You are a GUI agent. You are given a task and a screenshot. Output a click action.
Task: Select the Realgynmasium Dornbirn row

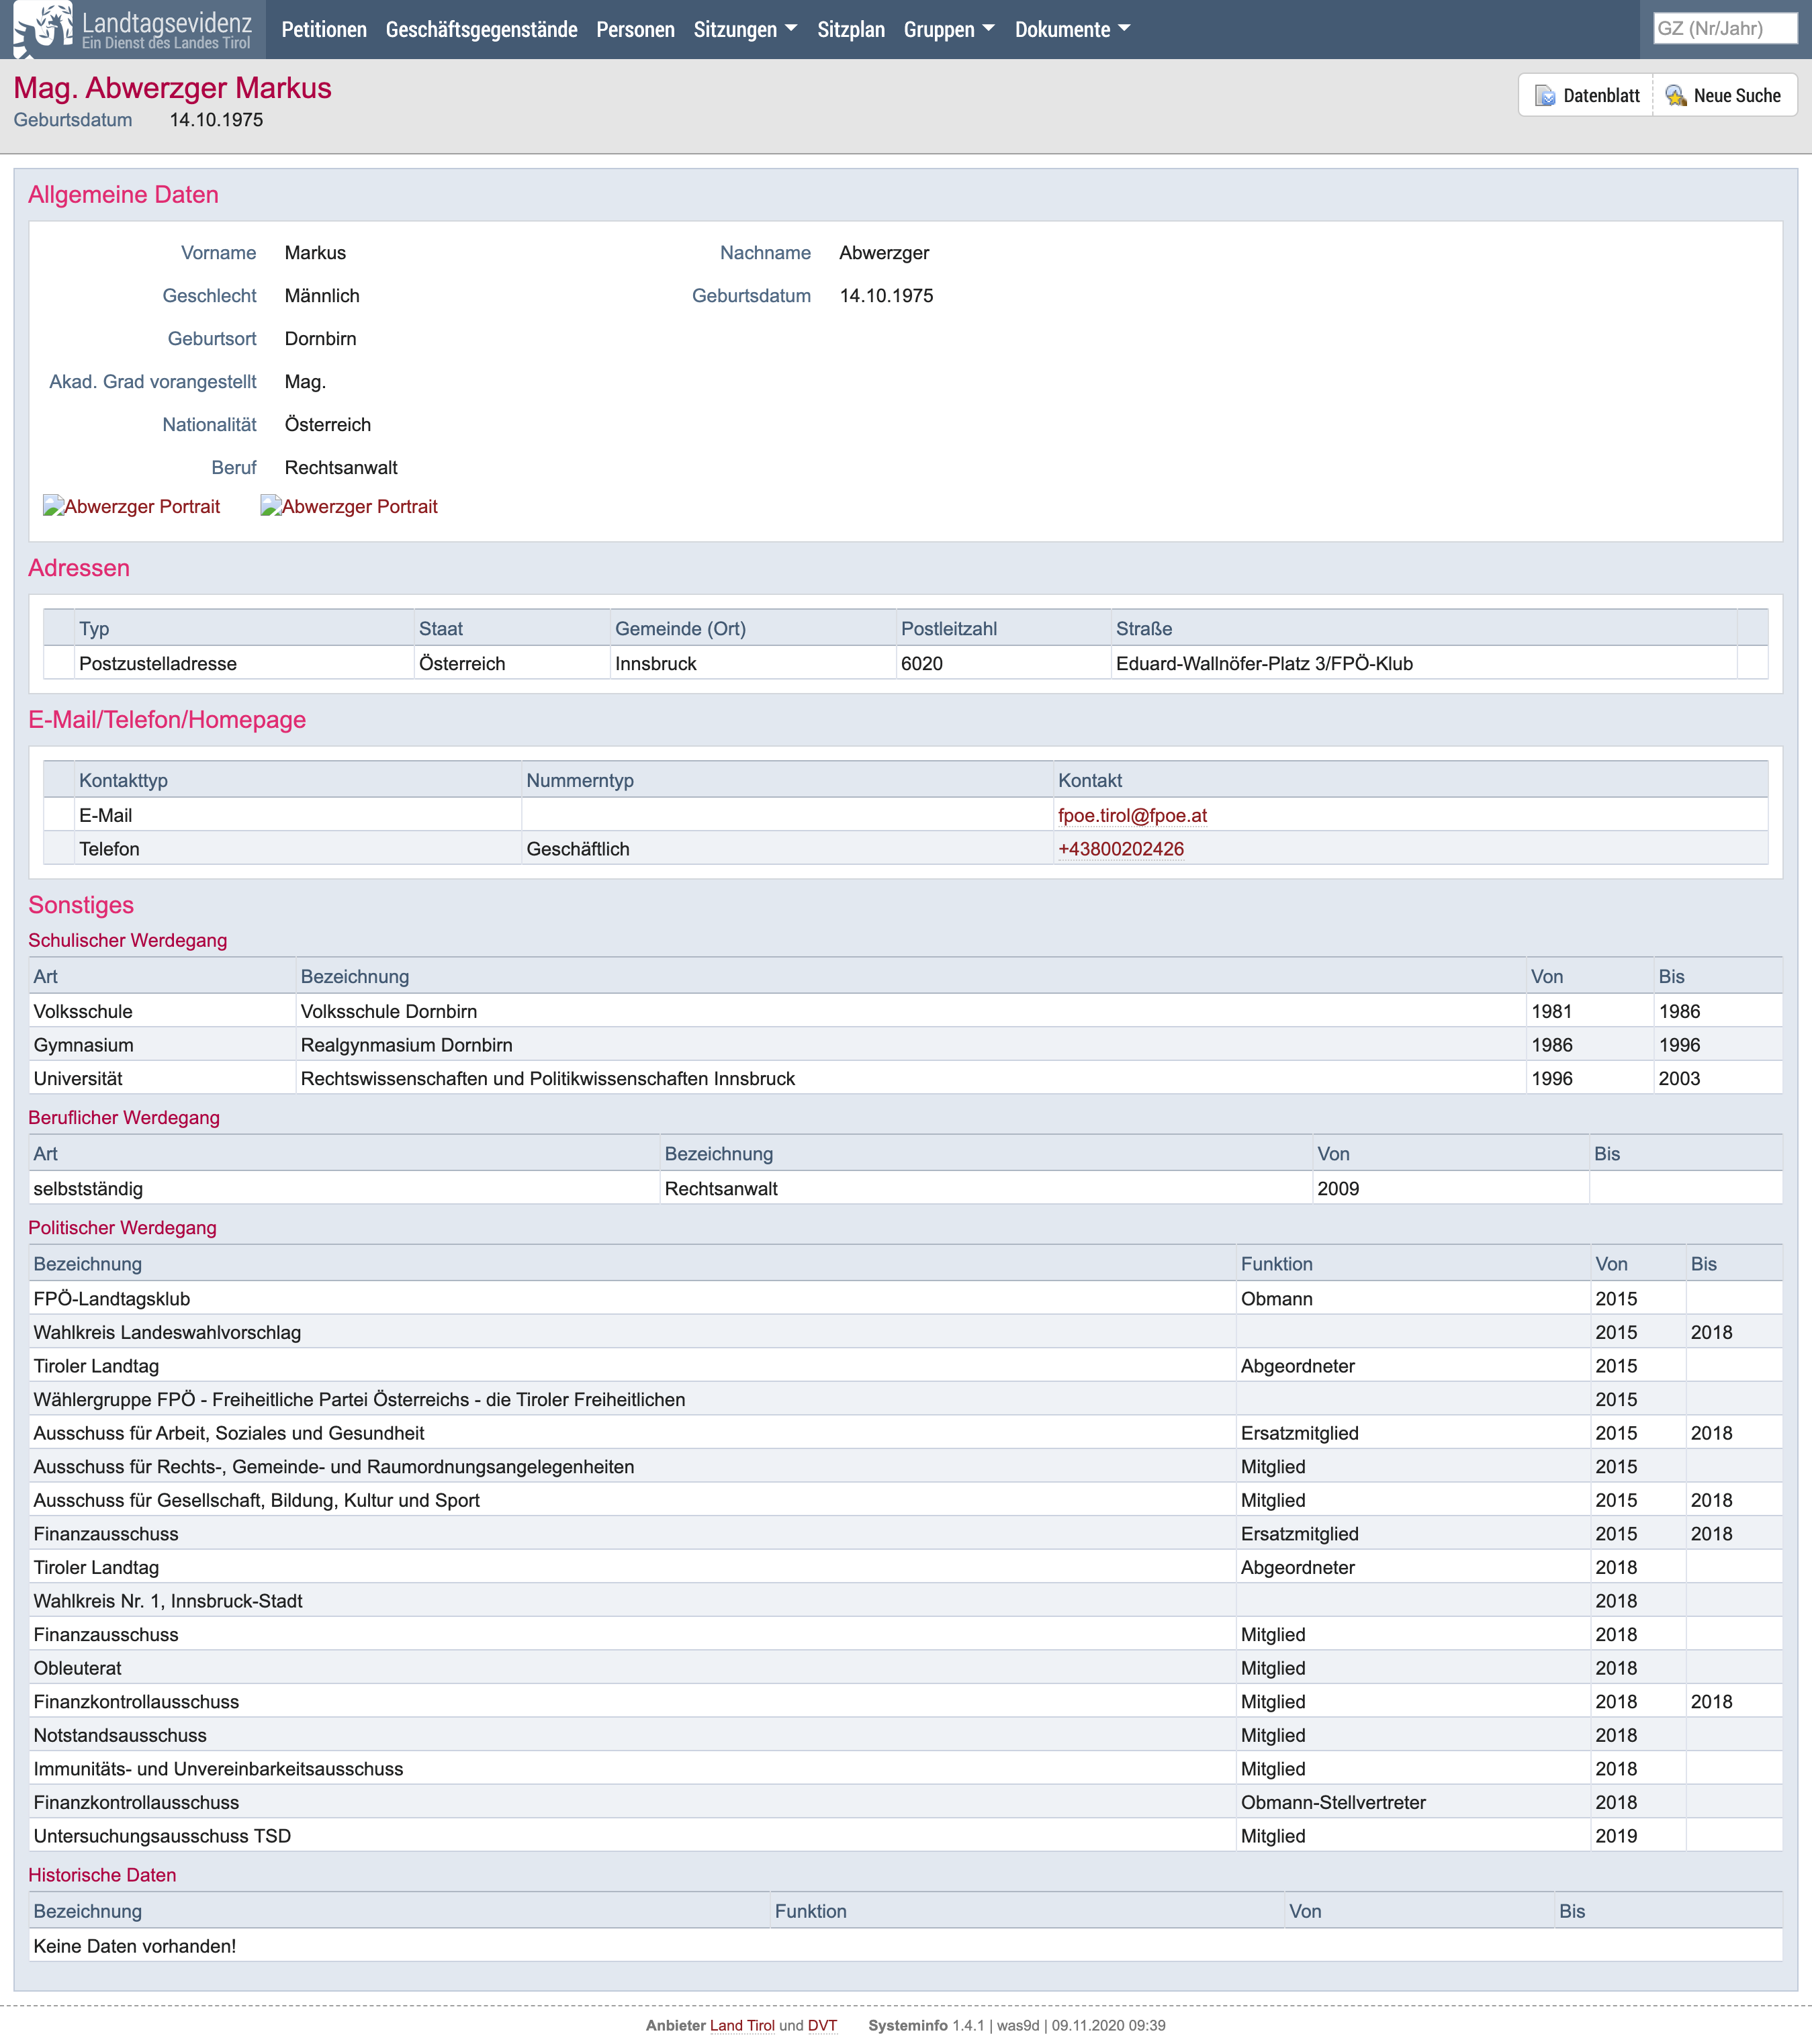[x=905, y=1045]
